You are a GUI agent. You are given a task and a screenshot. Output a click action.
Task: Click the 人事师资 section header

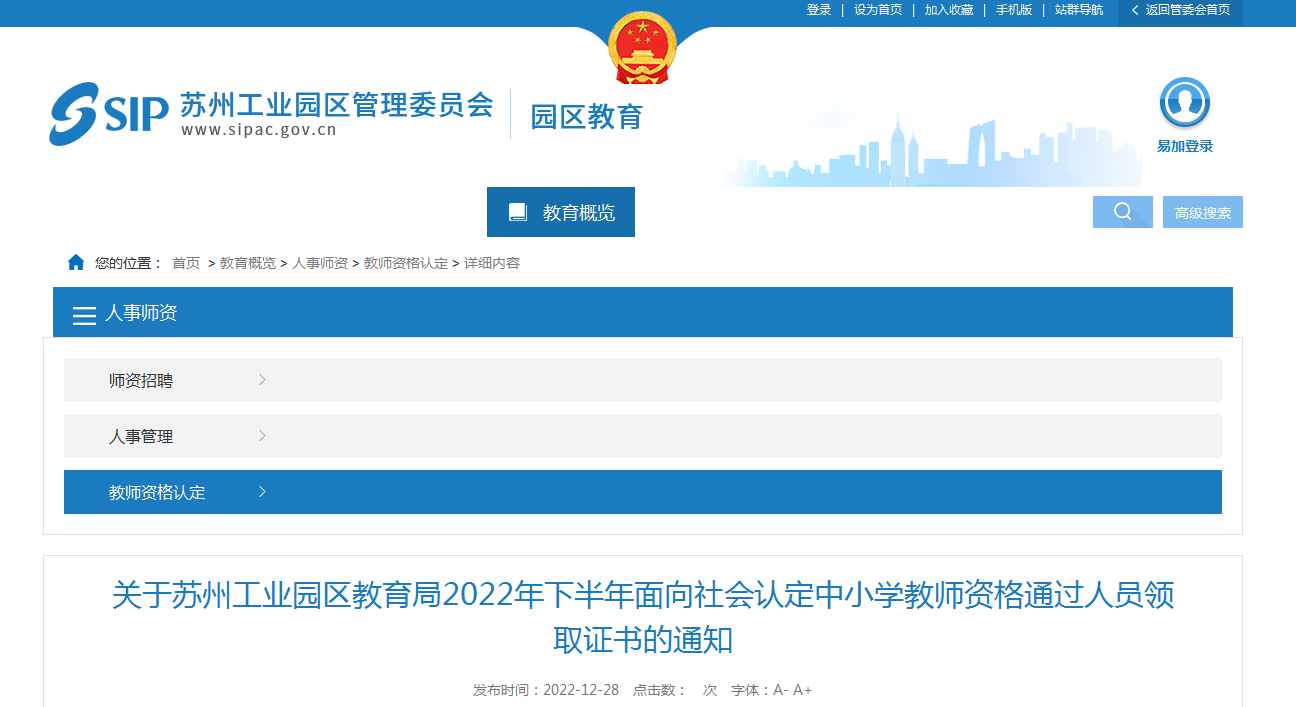(x=643, y=313)
